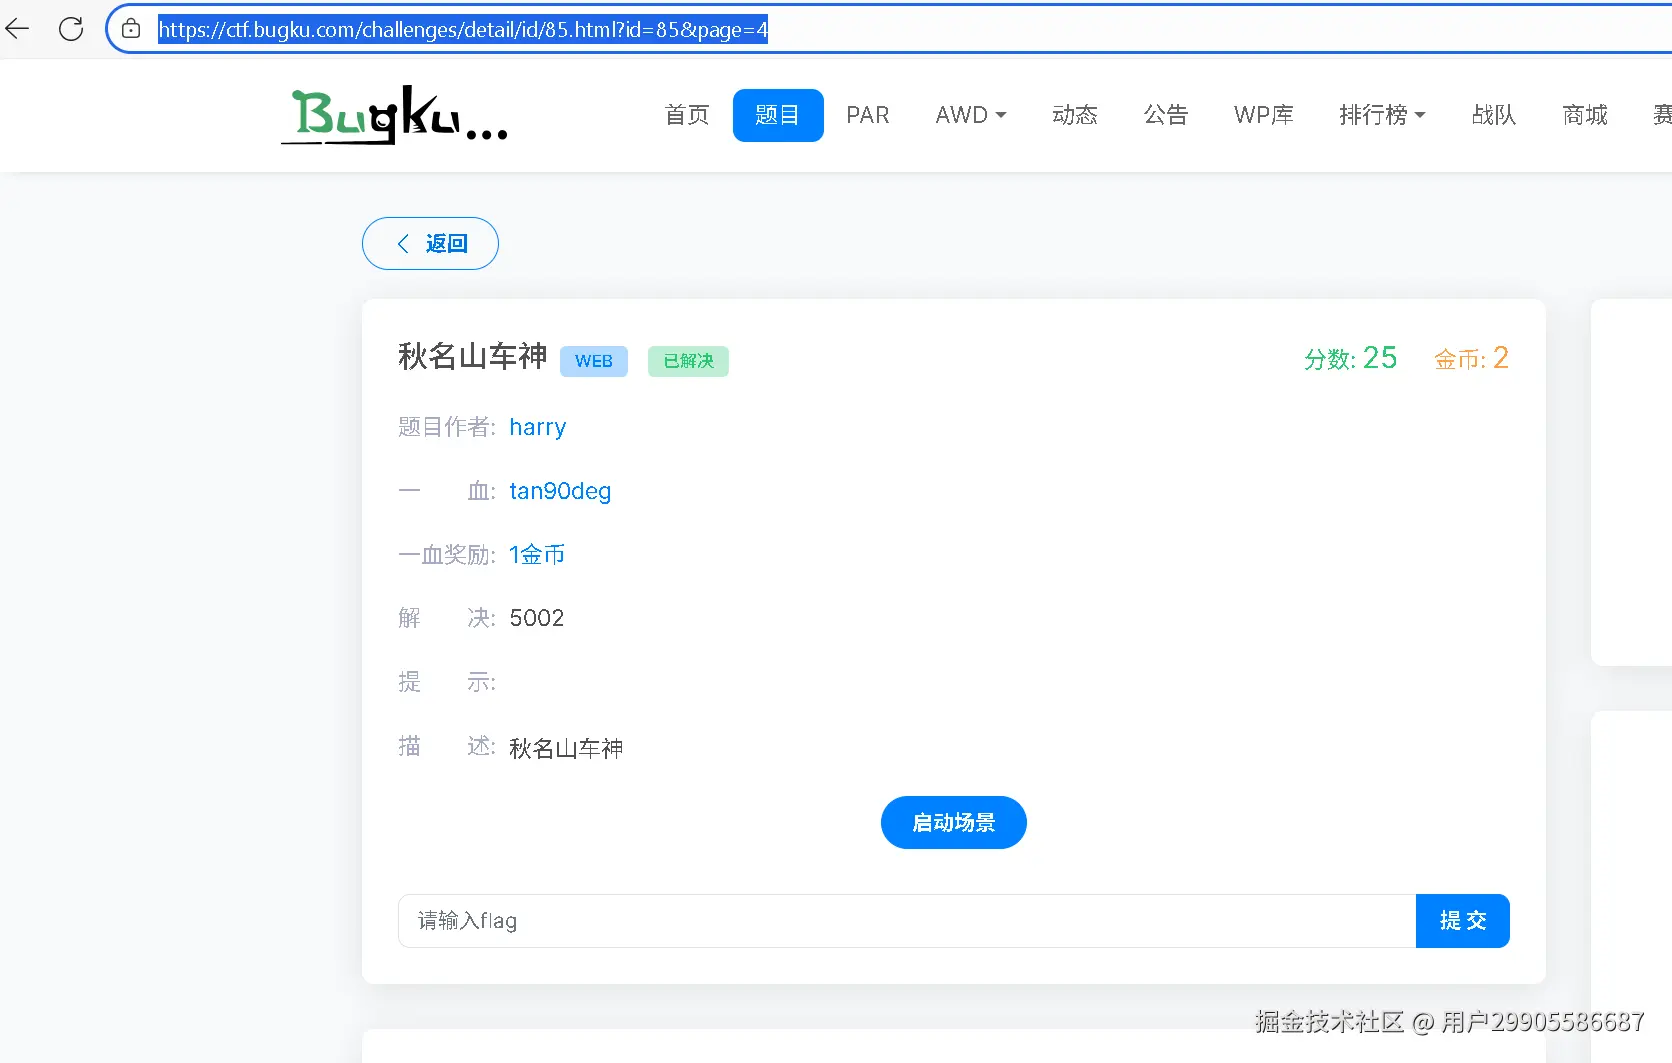Click the 分数: 25 score text
1672x1063 pixels.
point(1351,358)
